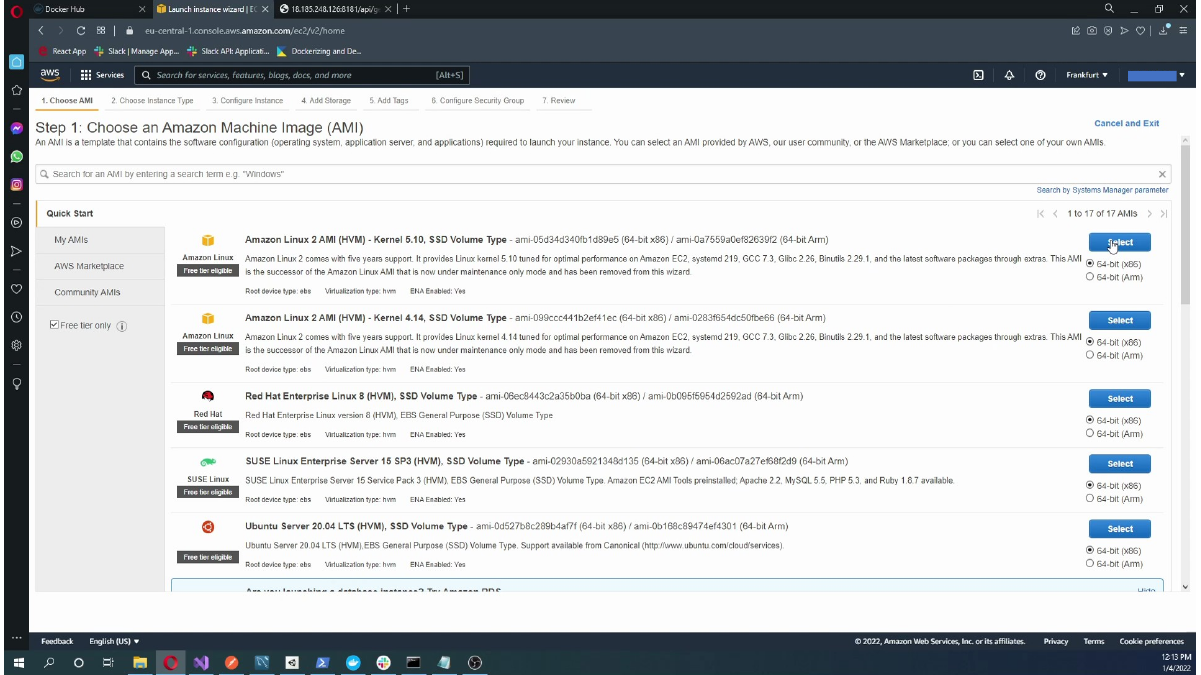
Task: Switch to step 7 Review
Action: pyautogui.click(x=559, y=101)
